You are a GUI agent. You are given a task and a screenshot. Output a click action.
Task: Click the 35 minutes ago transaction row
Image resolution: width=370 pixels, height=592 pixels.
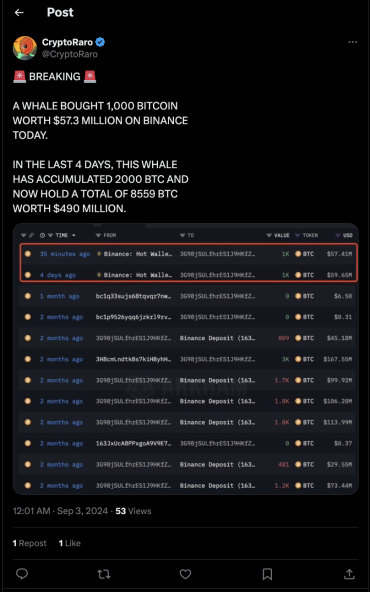point(188,254)
